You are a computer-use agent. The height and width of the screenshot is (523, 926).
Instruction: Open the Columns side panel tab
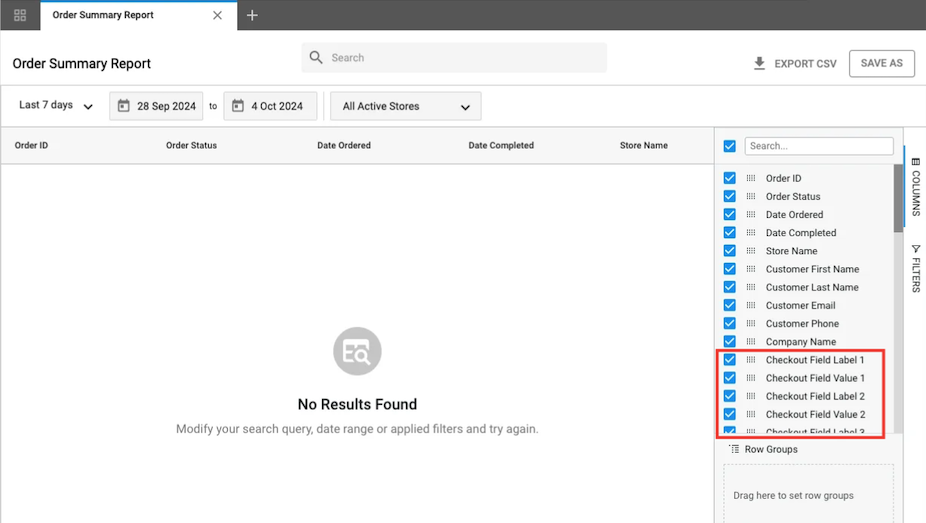(x=915, y=187)
